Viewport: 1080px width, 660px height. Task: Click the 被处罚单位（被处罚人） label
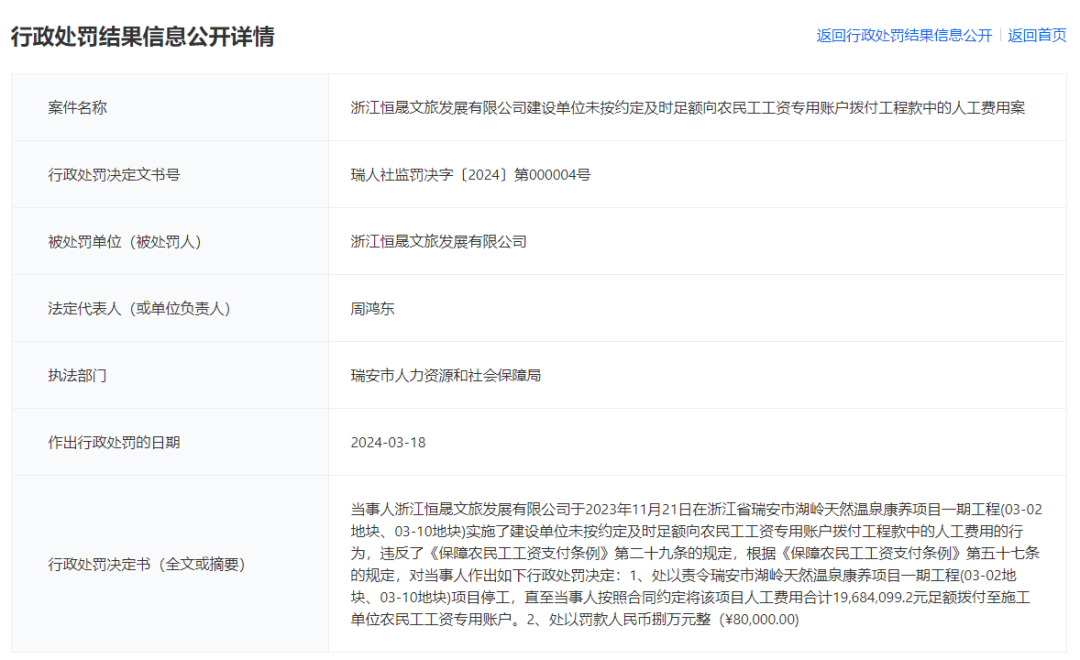click(x=125, y=242)
